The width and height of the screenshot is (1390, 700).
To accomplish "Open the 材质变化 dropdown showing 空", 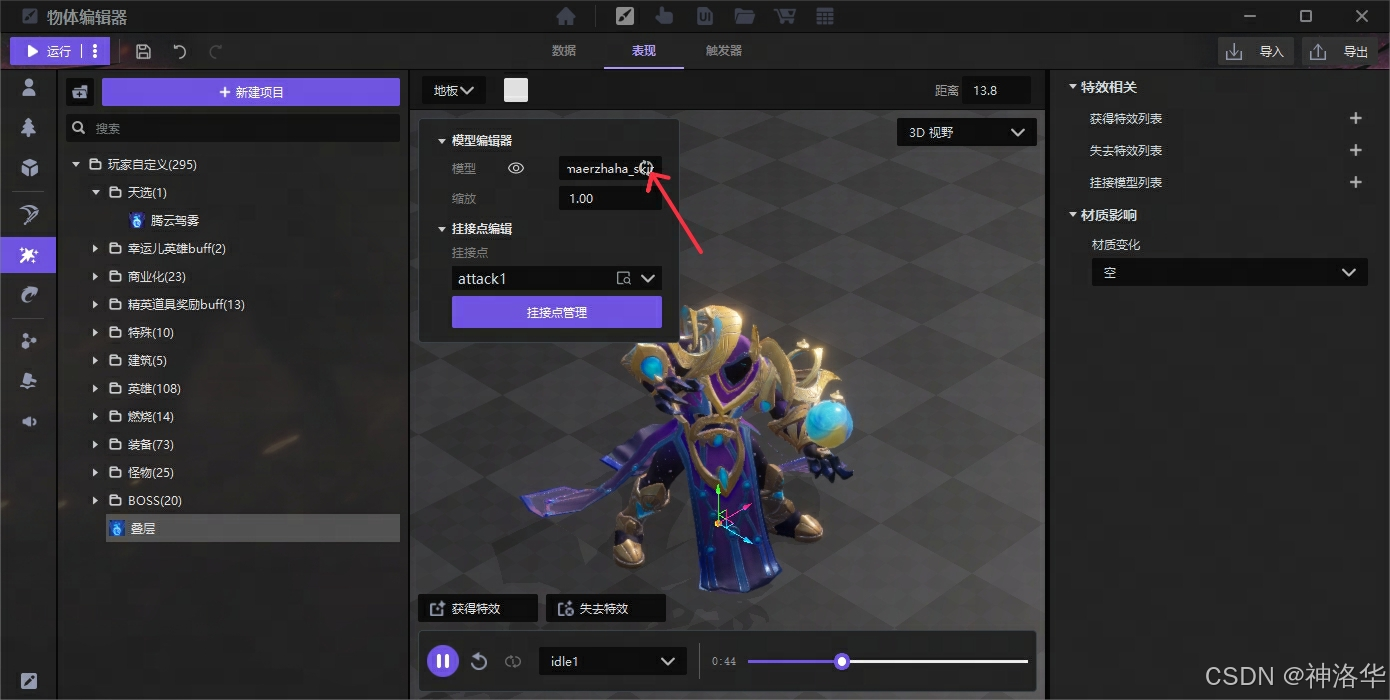I will [x=1229, y=272].
